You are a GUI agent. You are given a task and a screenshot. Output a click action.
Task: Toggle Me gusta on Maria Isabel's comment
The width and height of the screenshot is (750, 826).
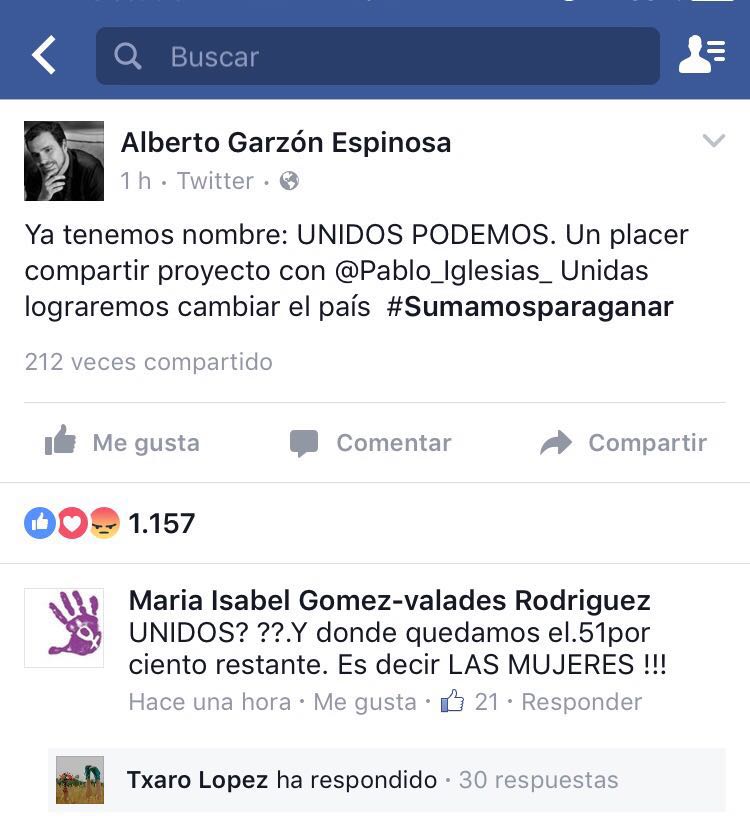click(364, 702)
